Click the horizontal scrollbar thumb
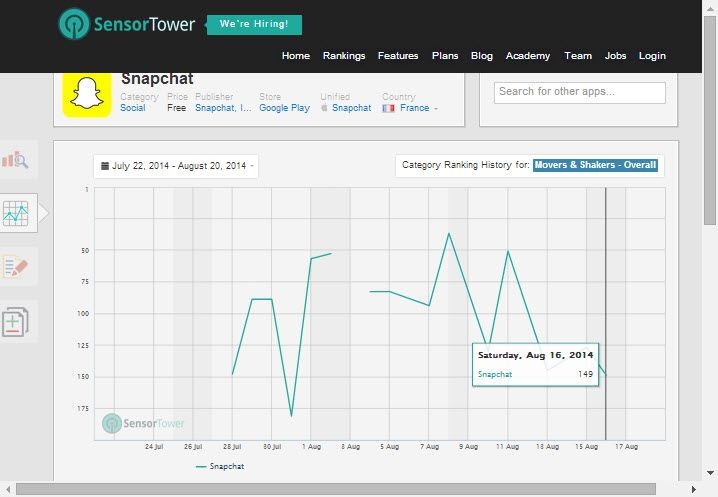The image size is (718, 497). click(336, 489)
